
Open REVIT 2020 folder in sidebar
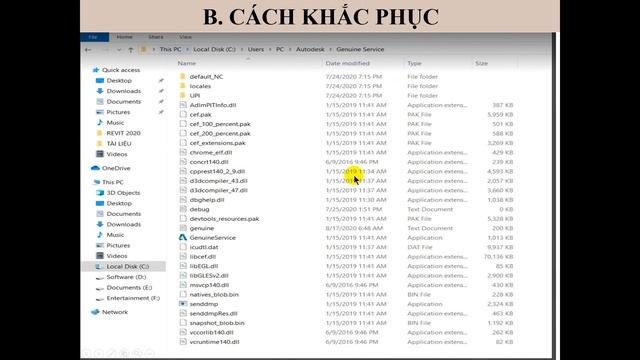click(123, 133)
